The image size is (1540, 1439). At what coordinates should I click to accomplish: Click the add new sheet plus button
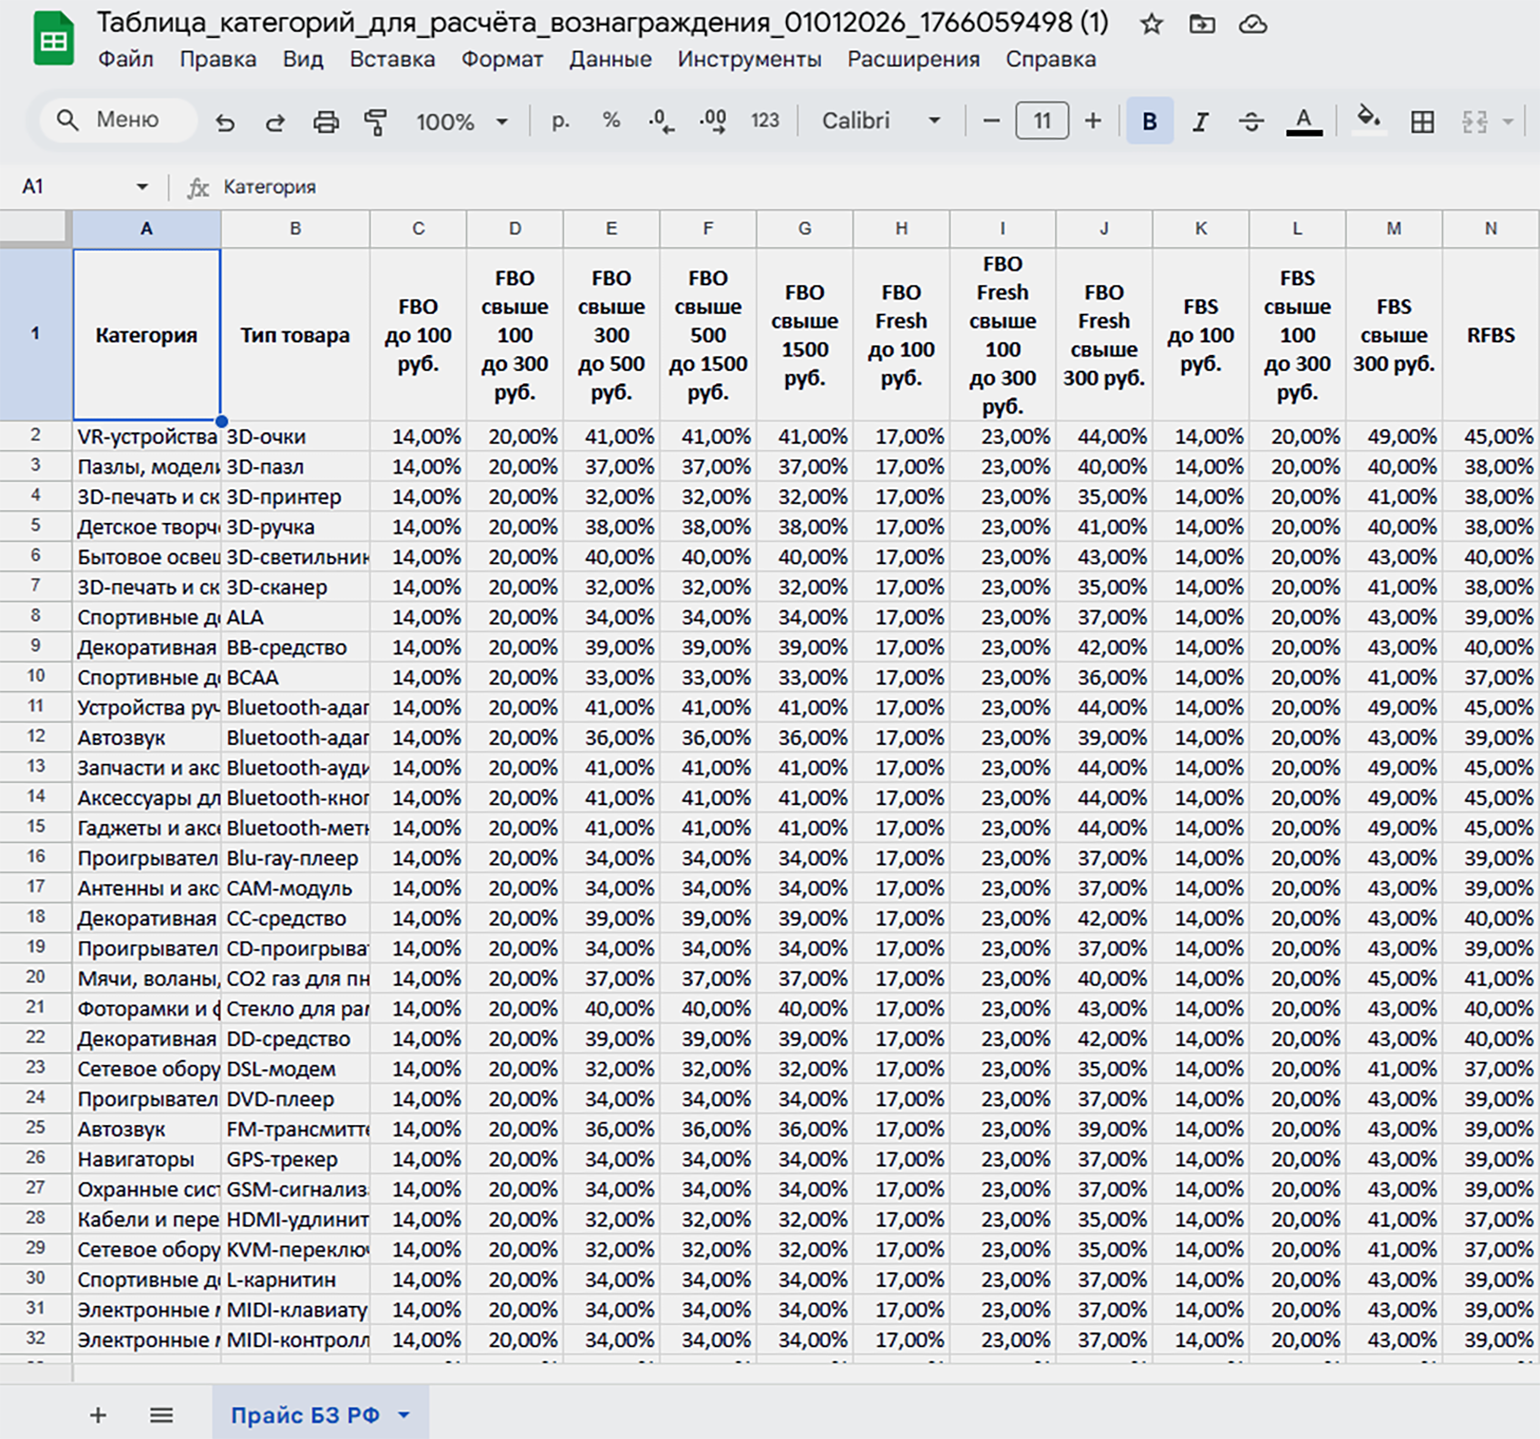pos(98,1415)
